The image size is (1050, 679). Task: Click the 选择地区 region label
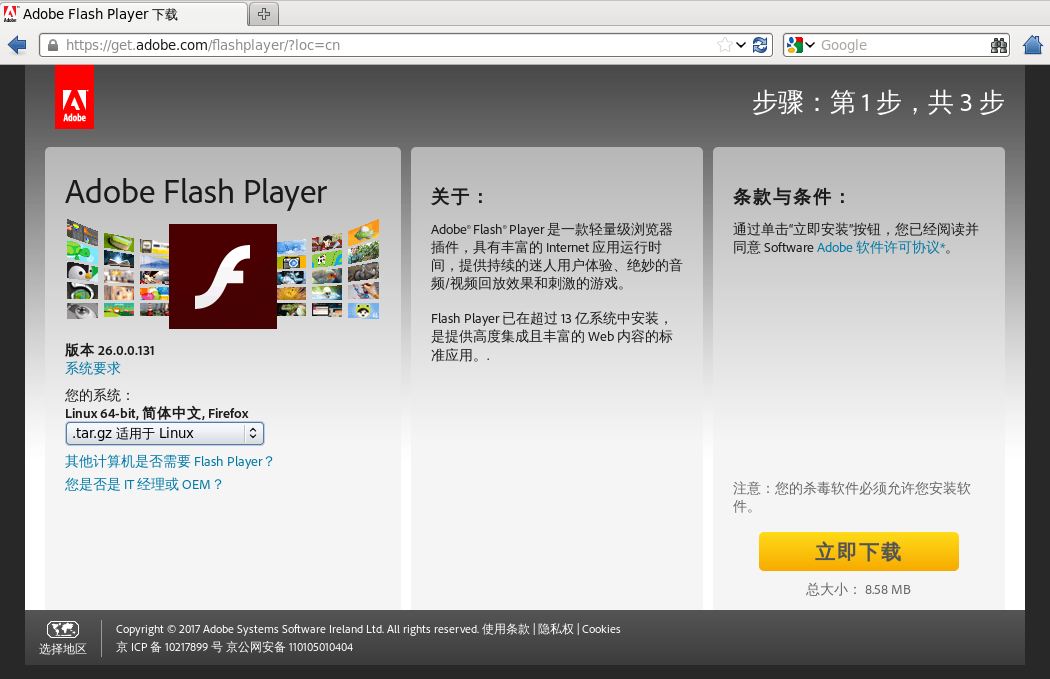[x=63, y=649]
